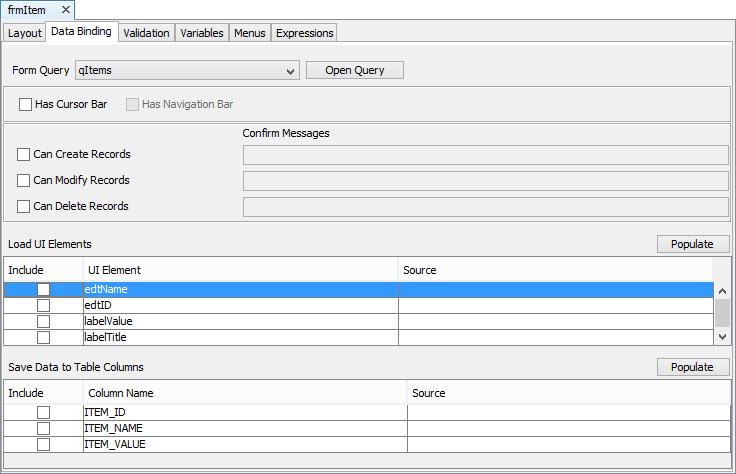The image size is (736, 474).
Task: Enable Can Delete Records
Action: click(24, 207)
